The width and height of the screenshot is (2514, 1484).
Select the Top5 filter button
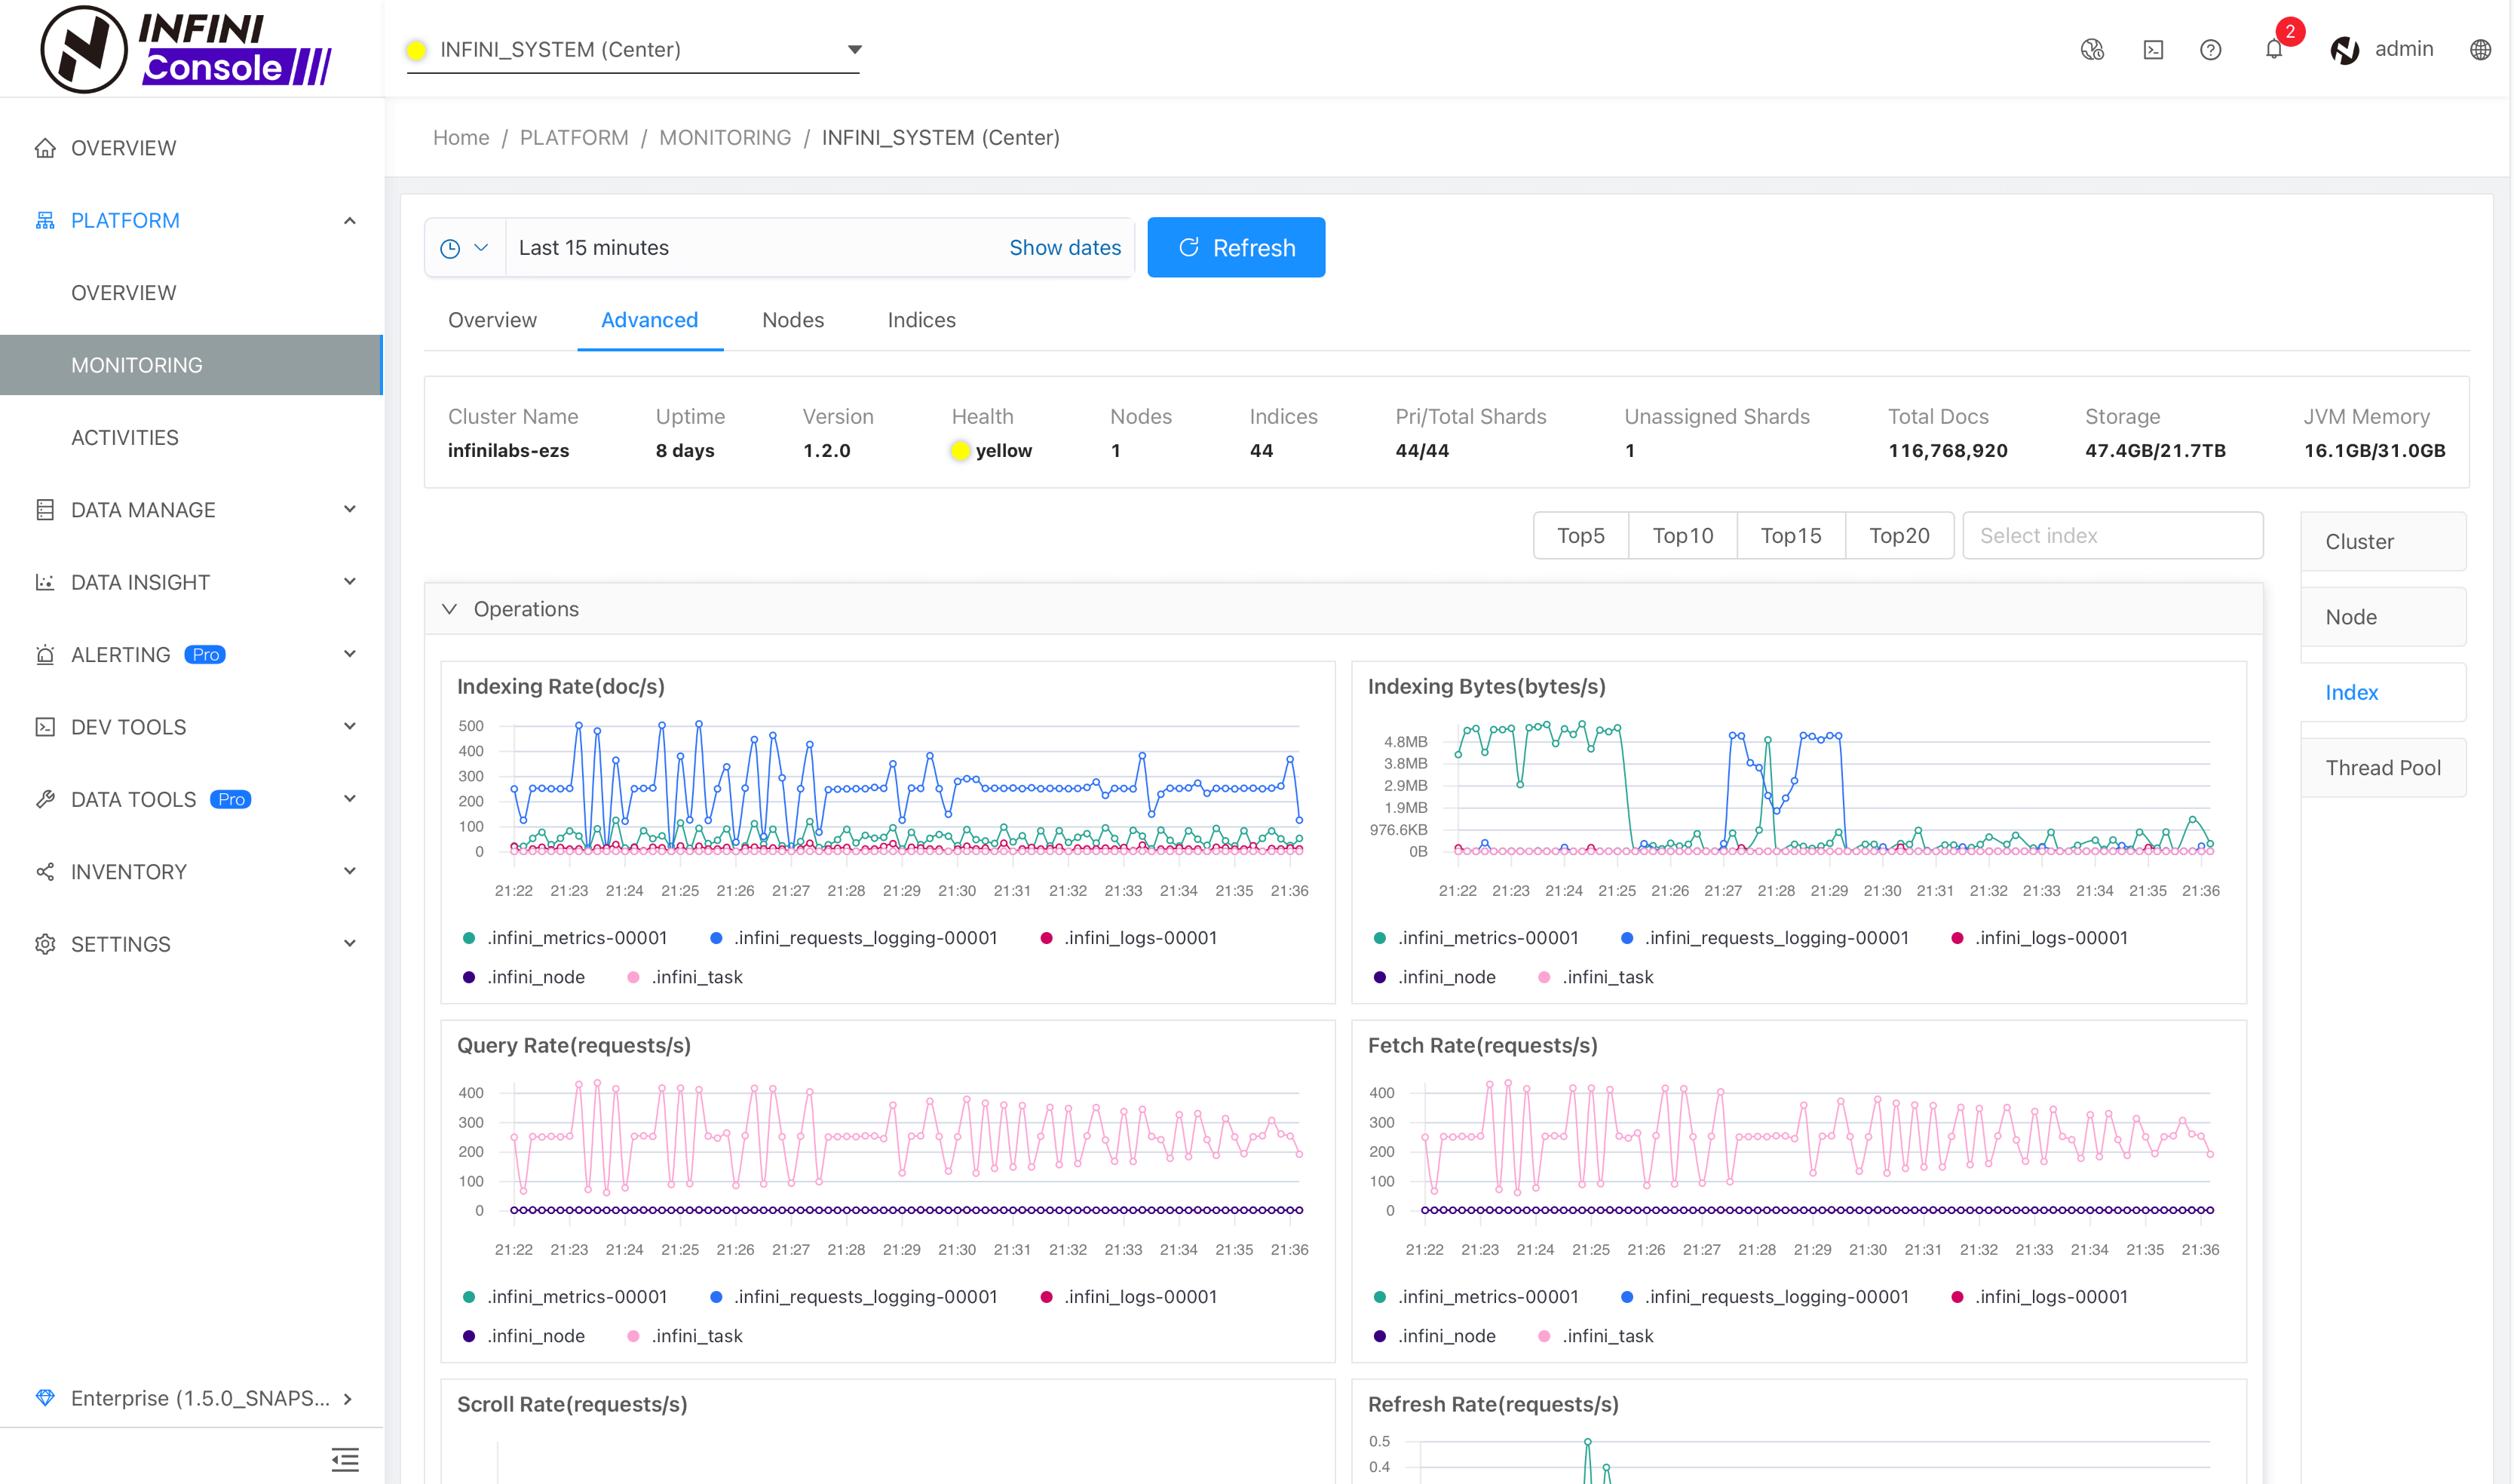(x=1581, y=536)
